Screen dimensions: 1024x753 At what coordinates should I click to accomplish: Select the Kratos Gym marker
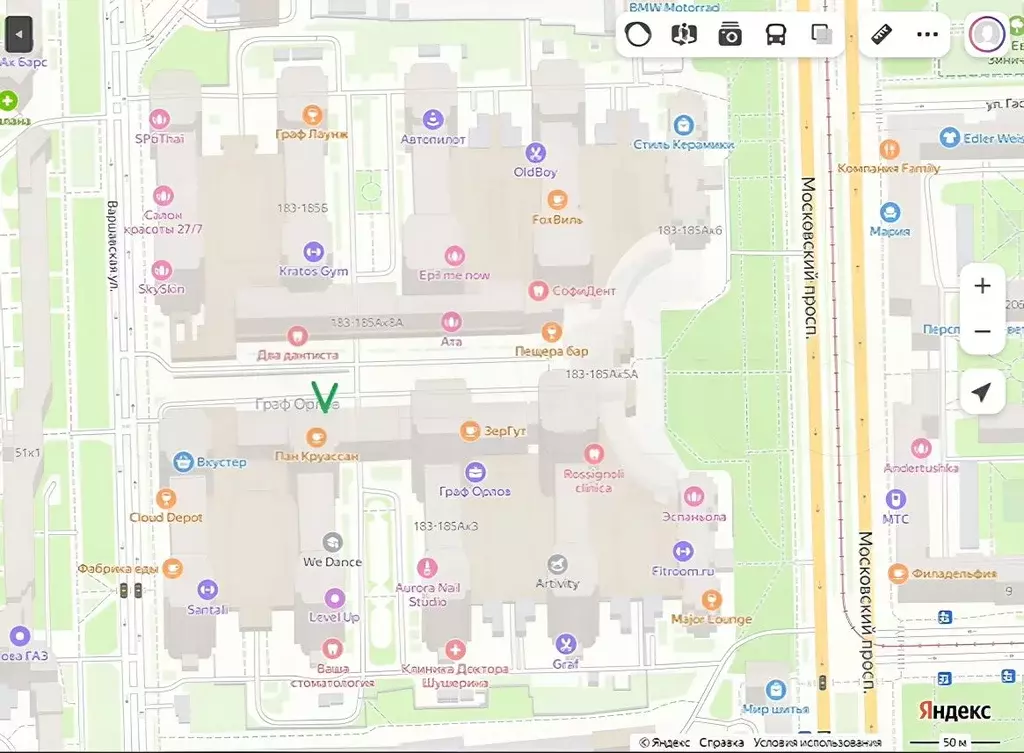(x=313, y=251)
